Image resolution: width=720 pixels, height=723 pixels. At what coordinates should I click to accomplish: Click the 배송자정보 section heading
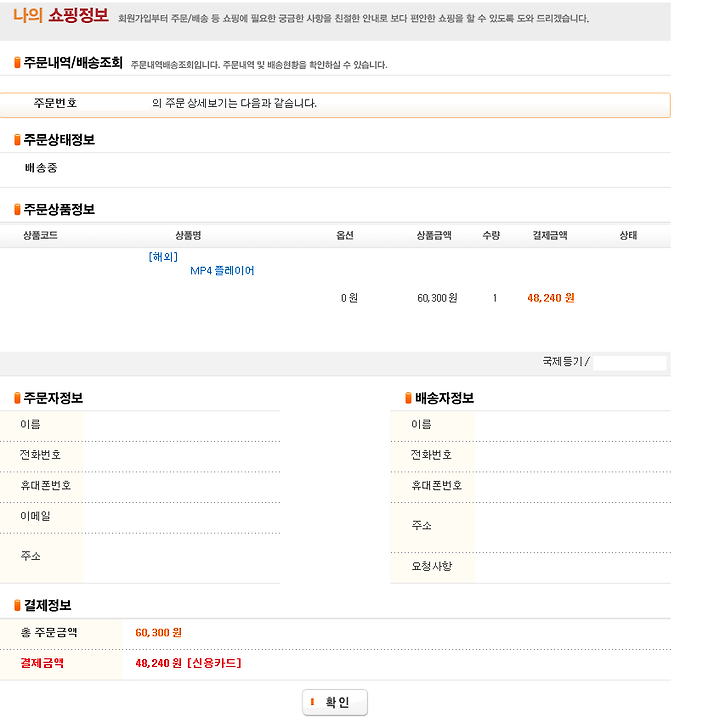coord(445,398)
